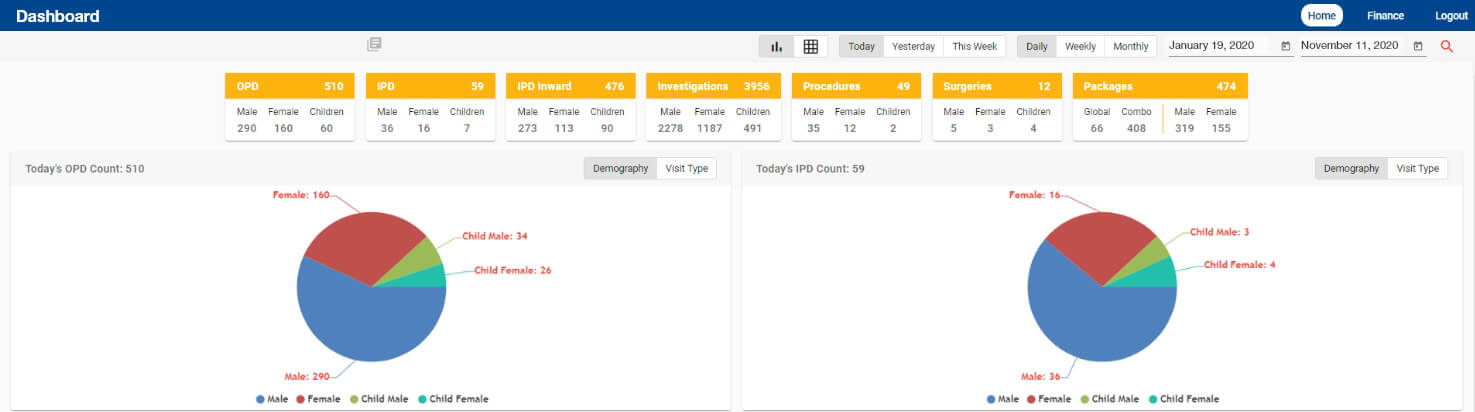Select the Today range toggle
The width and height of the screenshot is (1475, 412).
[x=861, y=46]
